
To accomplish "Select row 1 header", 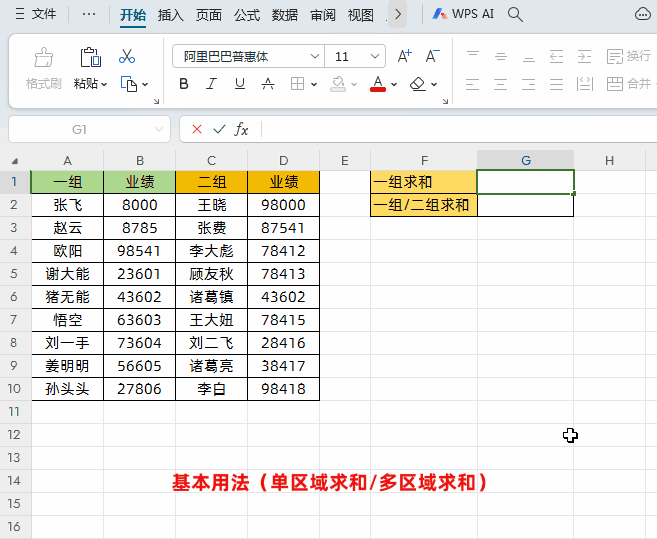I will click(x=15, y=181).
